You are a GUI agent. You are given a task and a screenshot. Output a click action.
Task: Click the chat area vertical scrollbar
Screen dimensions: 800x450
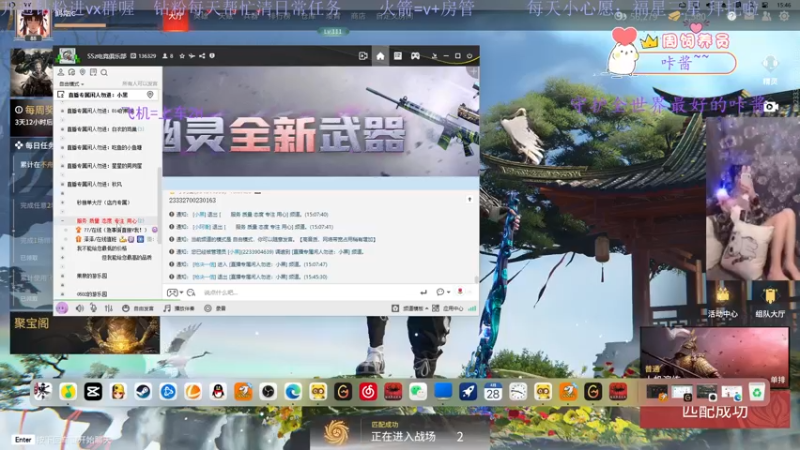coord(477,279)
